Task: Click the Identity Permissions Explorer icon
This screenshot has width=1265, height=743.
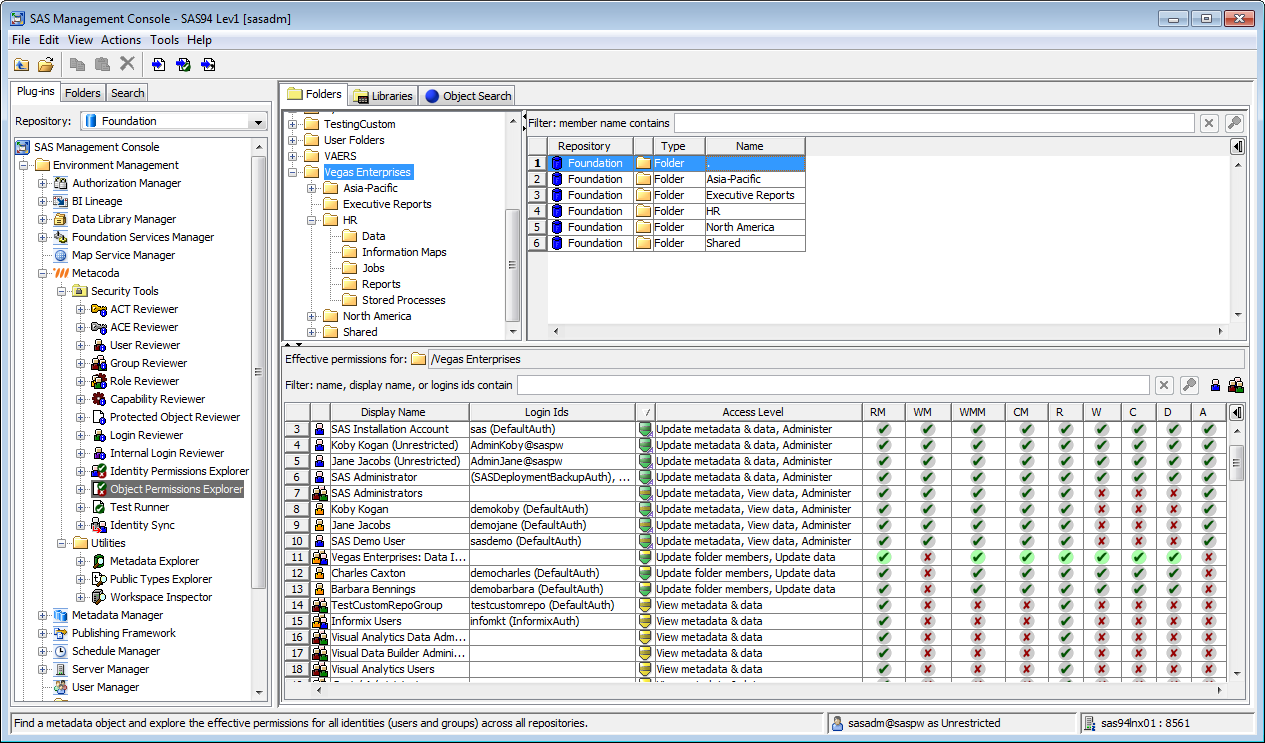Action: (99, 471)
